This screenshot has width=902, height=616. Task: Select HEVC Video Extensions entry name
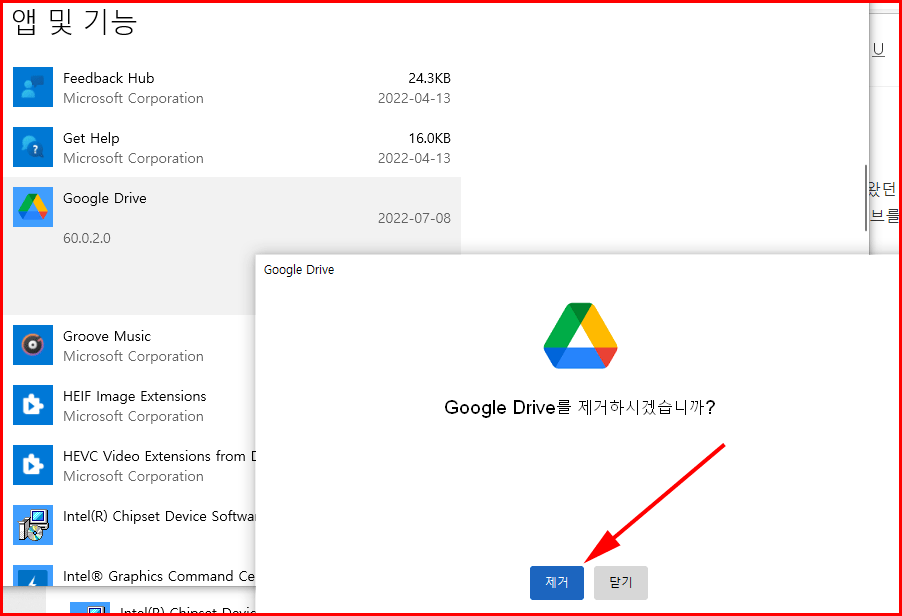(x=159, y=456)
